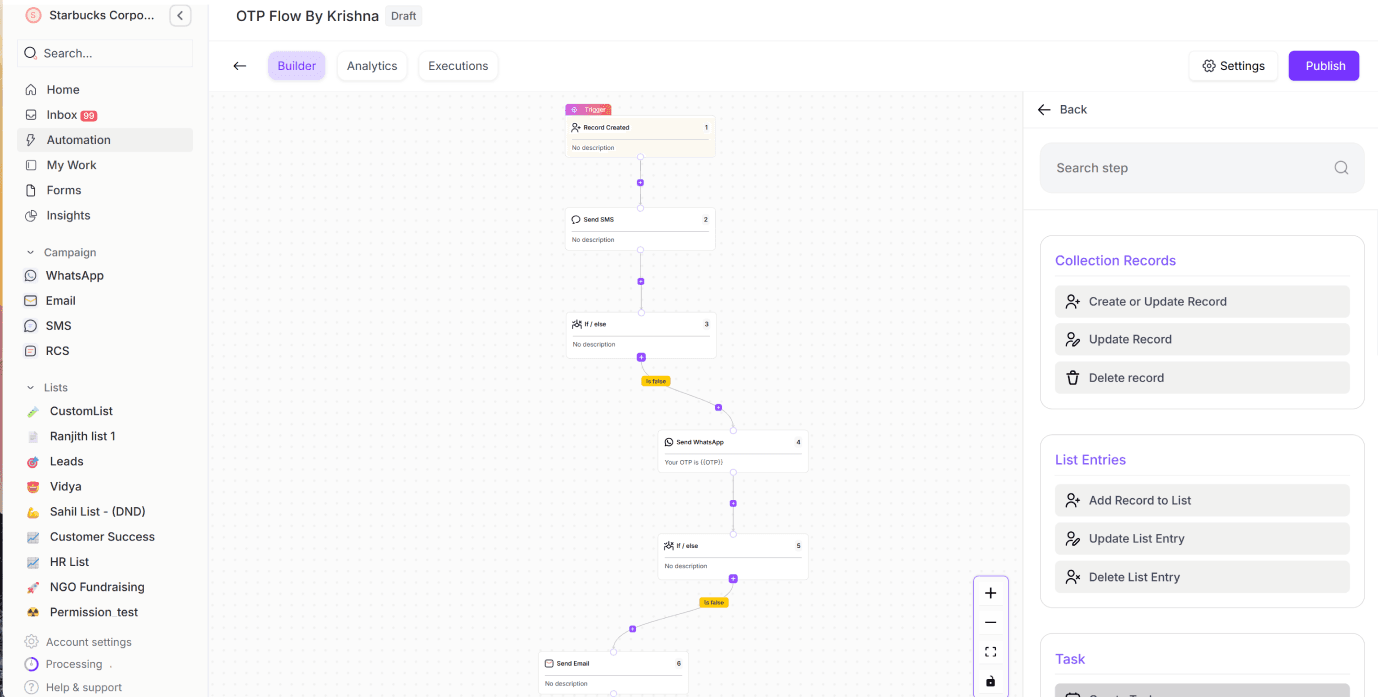The image size is (1378, 697).
Task: Click the Publish button
Action: click(x=1324, y=66)
